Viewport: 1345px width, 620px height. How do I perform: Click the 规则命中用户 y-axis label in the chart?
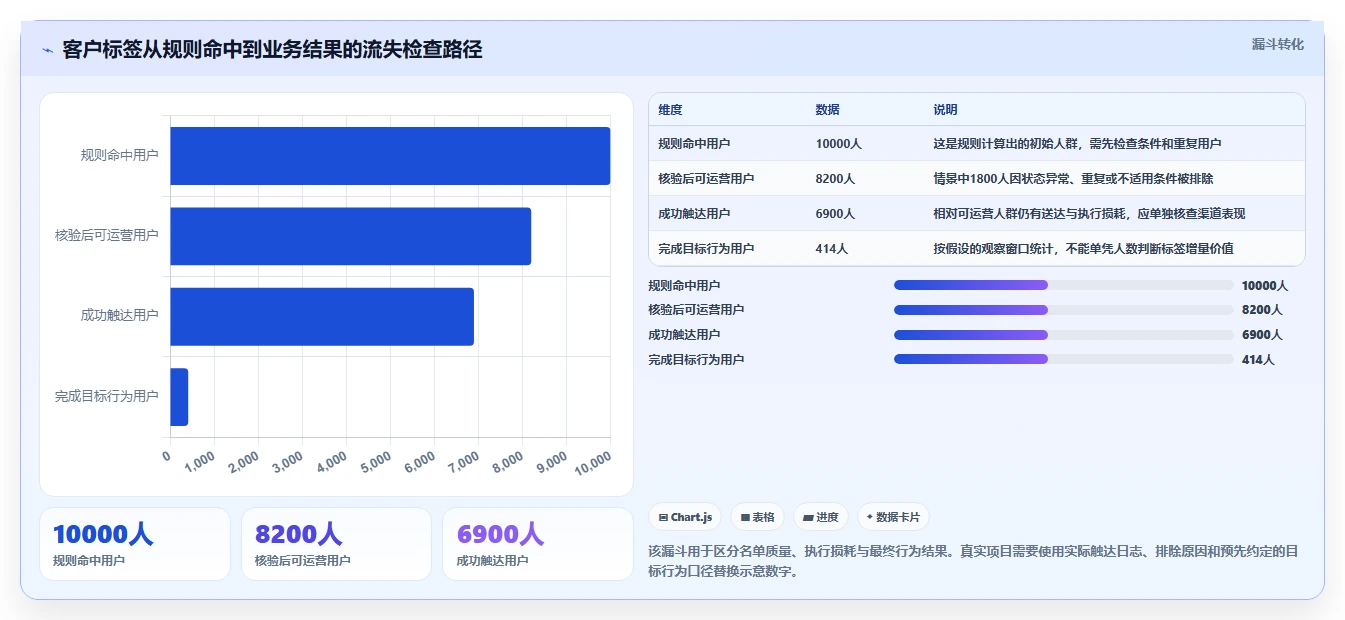point(120,156)
